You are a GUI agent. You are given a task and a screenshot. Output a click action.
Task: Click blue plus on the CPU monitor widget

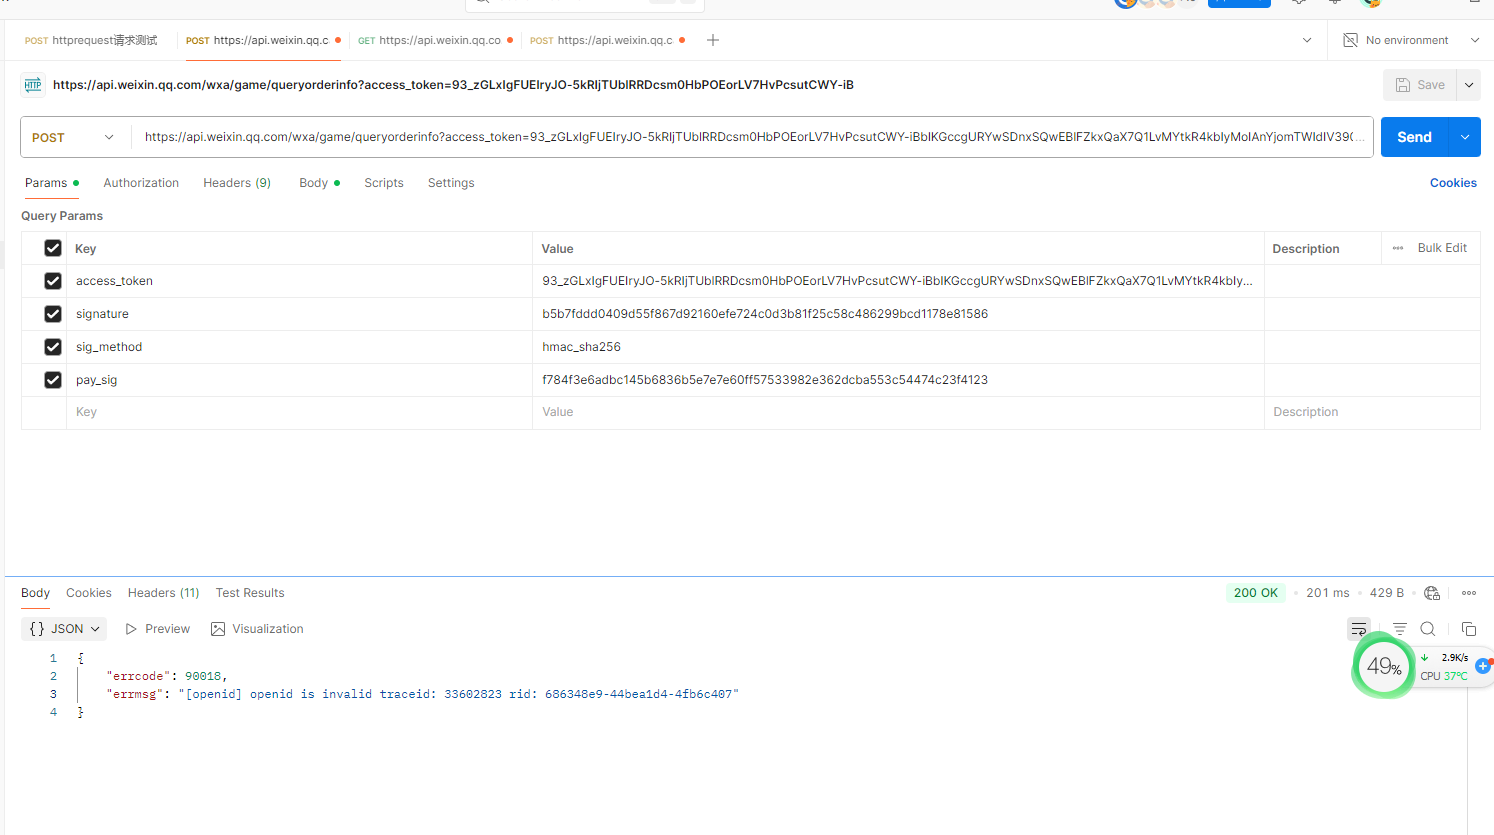click(1483, 666)
